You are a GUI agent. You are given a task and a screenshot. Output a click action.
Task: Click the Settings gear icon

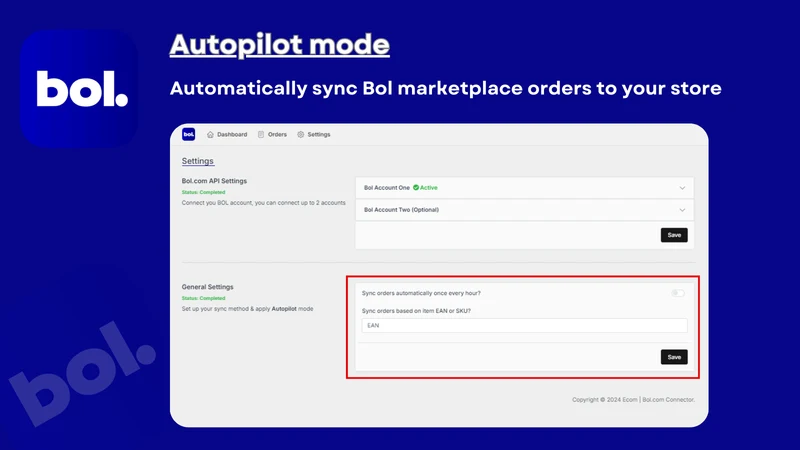coord(301,135)
